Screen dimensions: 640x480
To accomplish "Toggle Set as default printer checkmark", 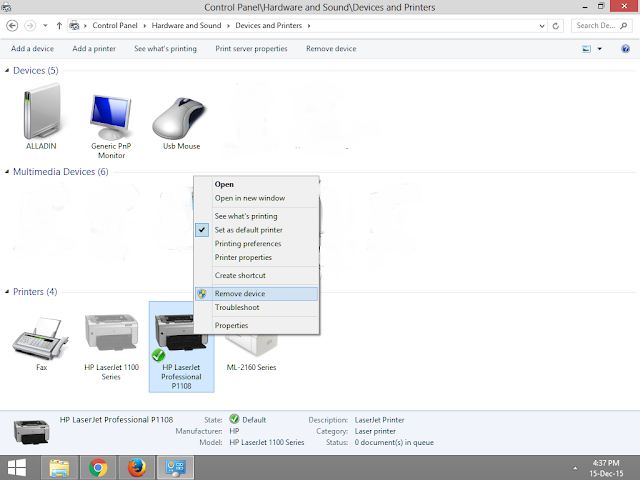I will point(202,230).
